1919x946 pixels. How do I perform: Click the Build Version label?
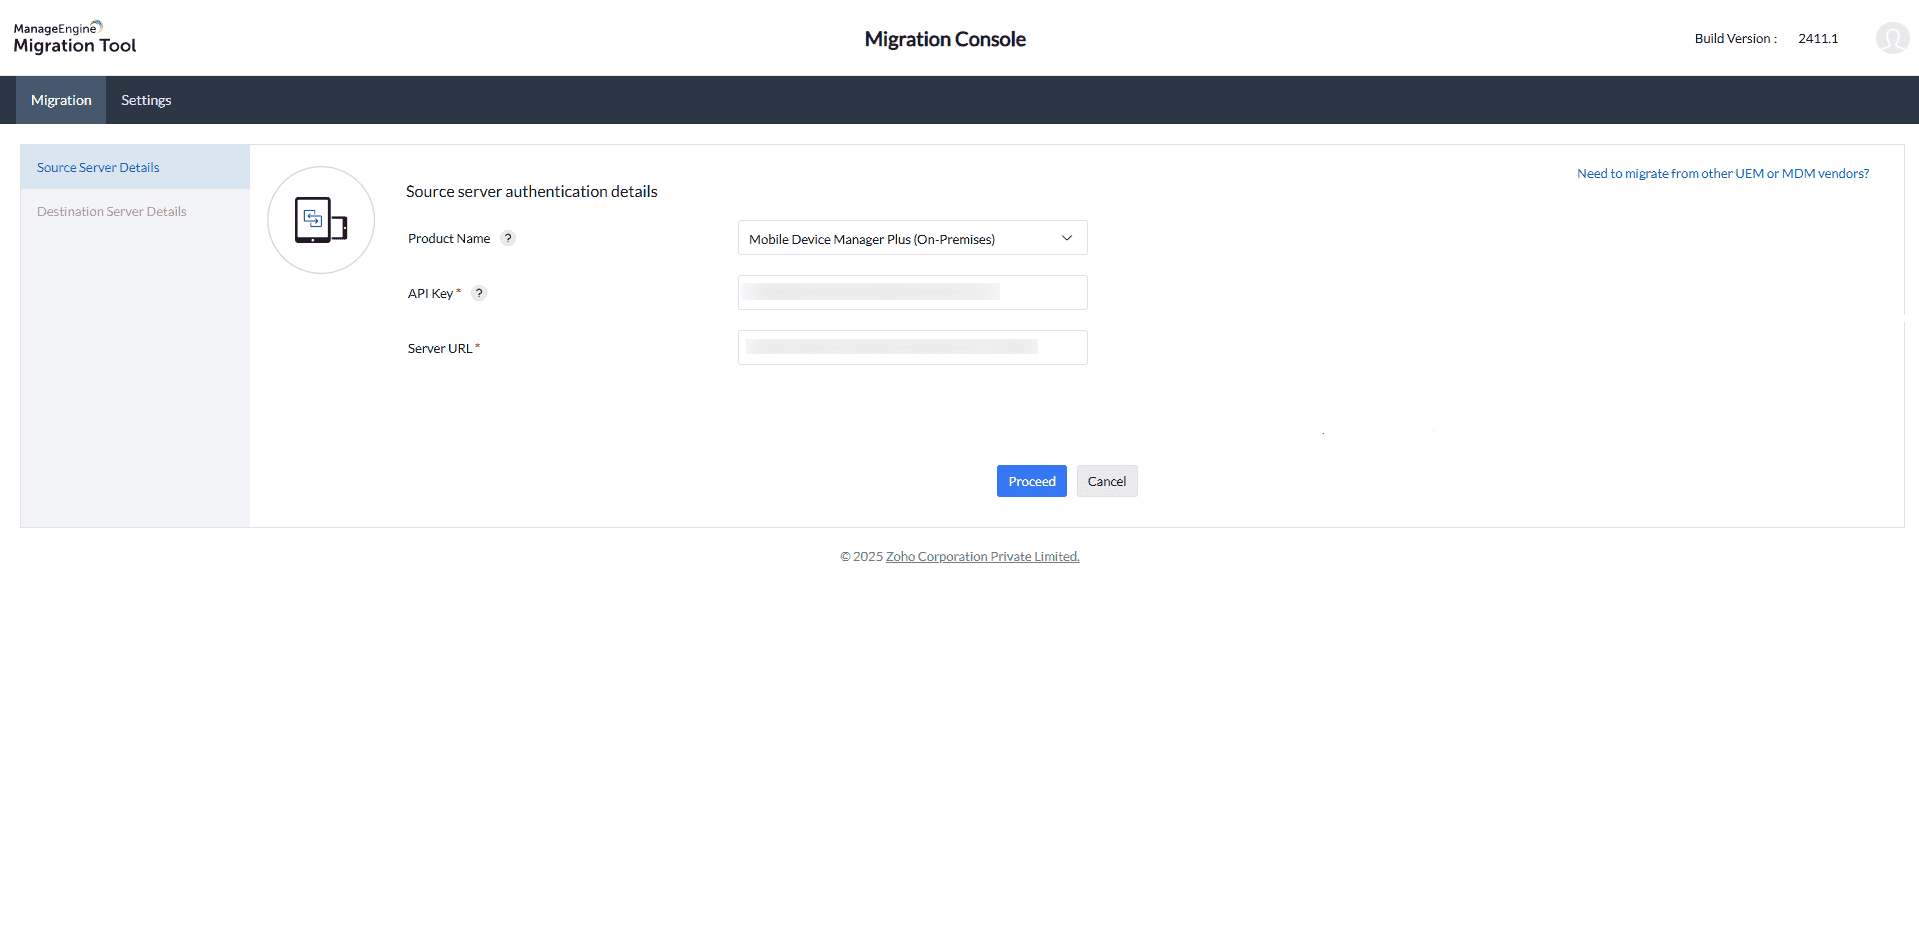[x=1735, y=38]
